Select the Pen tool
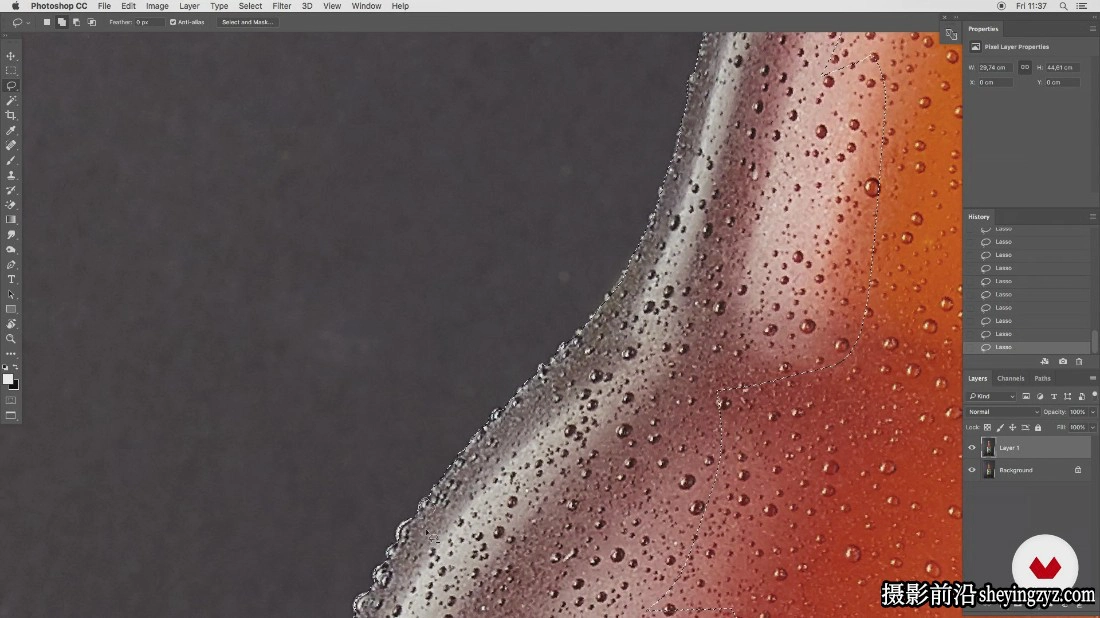1100x618 pixels. (11, 264)
